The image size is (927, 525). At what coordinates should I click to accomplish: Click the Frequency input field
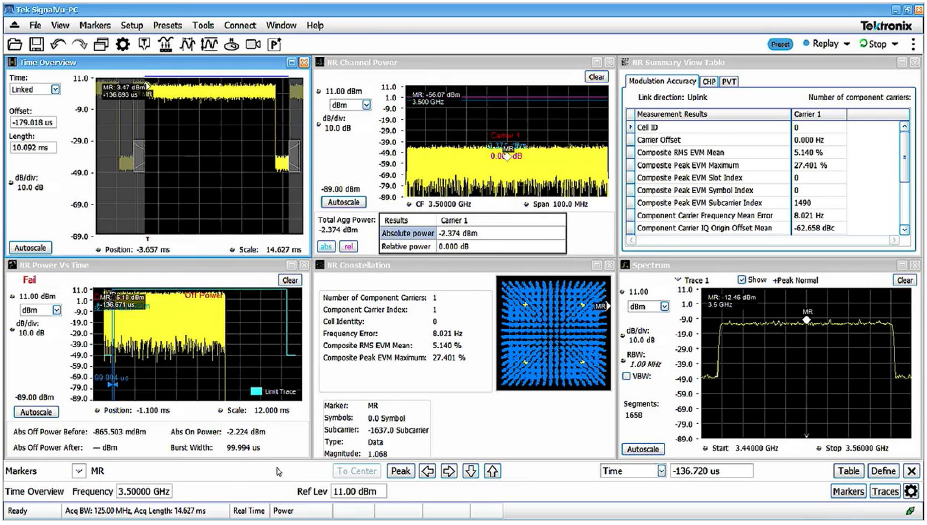(x=144, y=492)
